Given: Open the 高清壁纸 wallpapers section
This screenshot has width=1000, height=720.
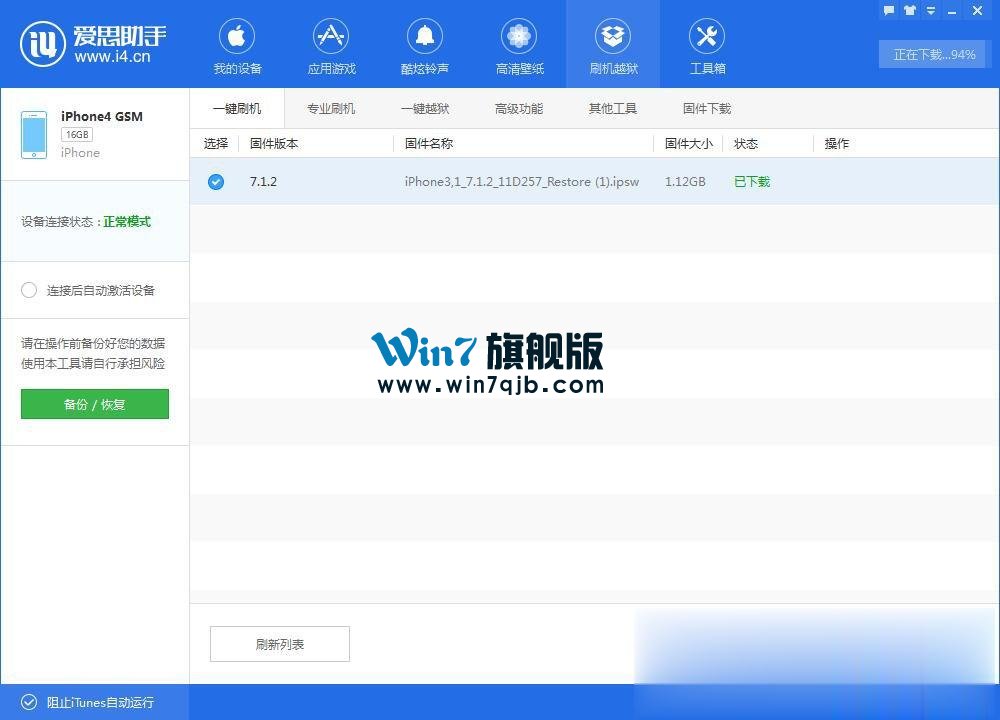Looking at the screenshot, I should pyautogui.click(x=519, y=47).
